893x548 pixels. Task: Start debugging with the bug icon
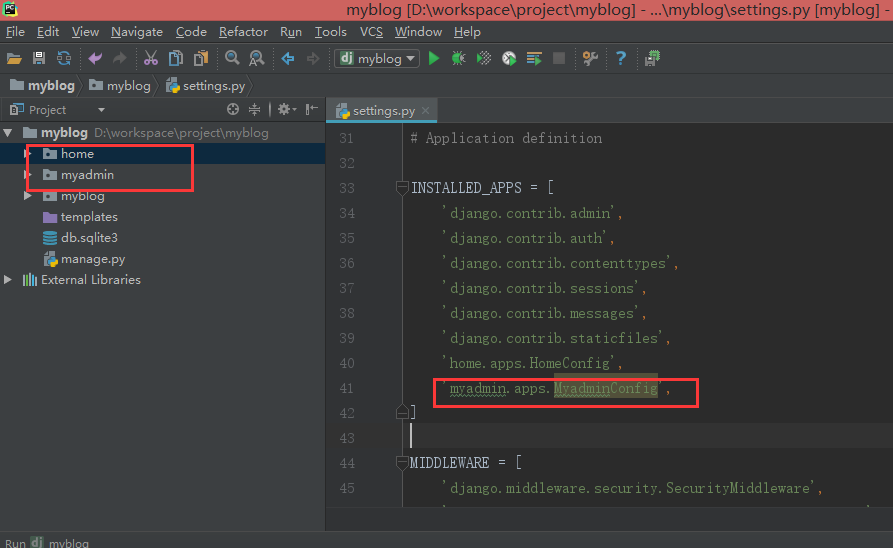458,58
